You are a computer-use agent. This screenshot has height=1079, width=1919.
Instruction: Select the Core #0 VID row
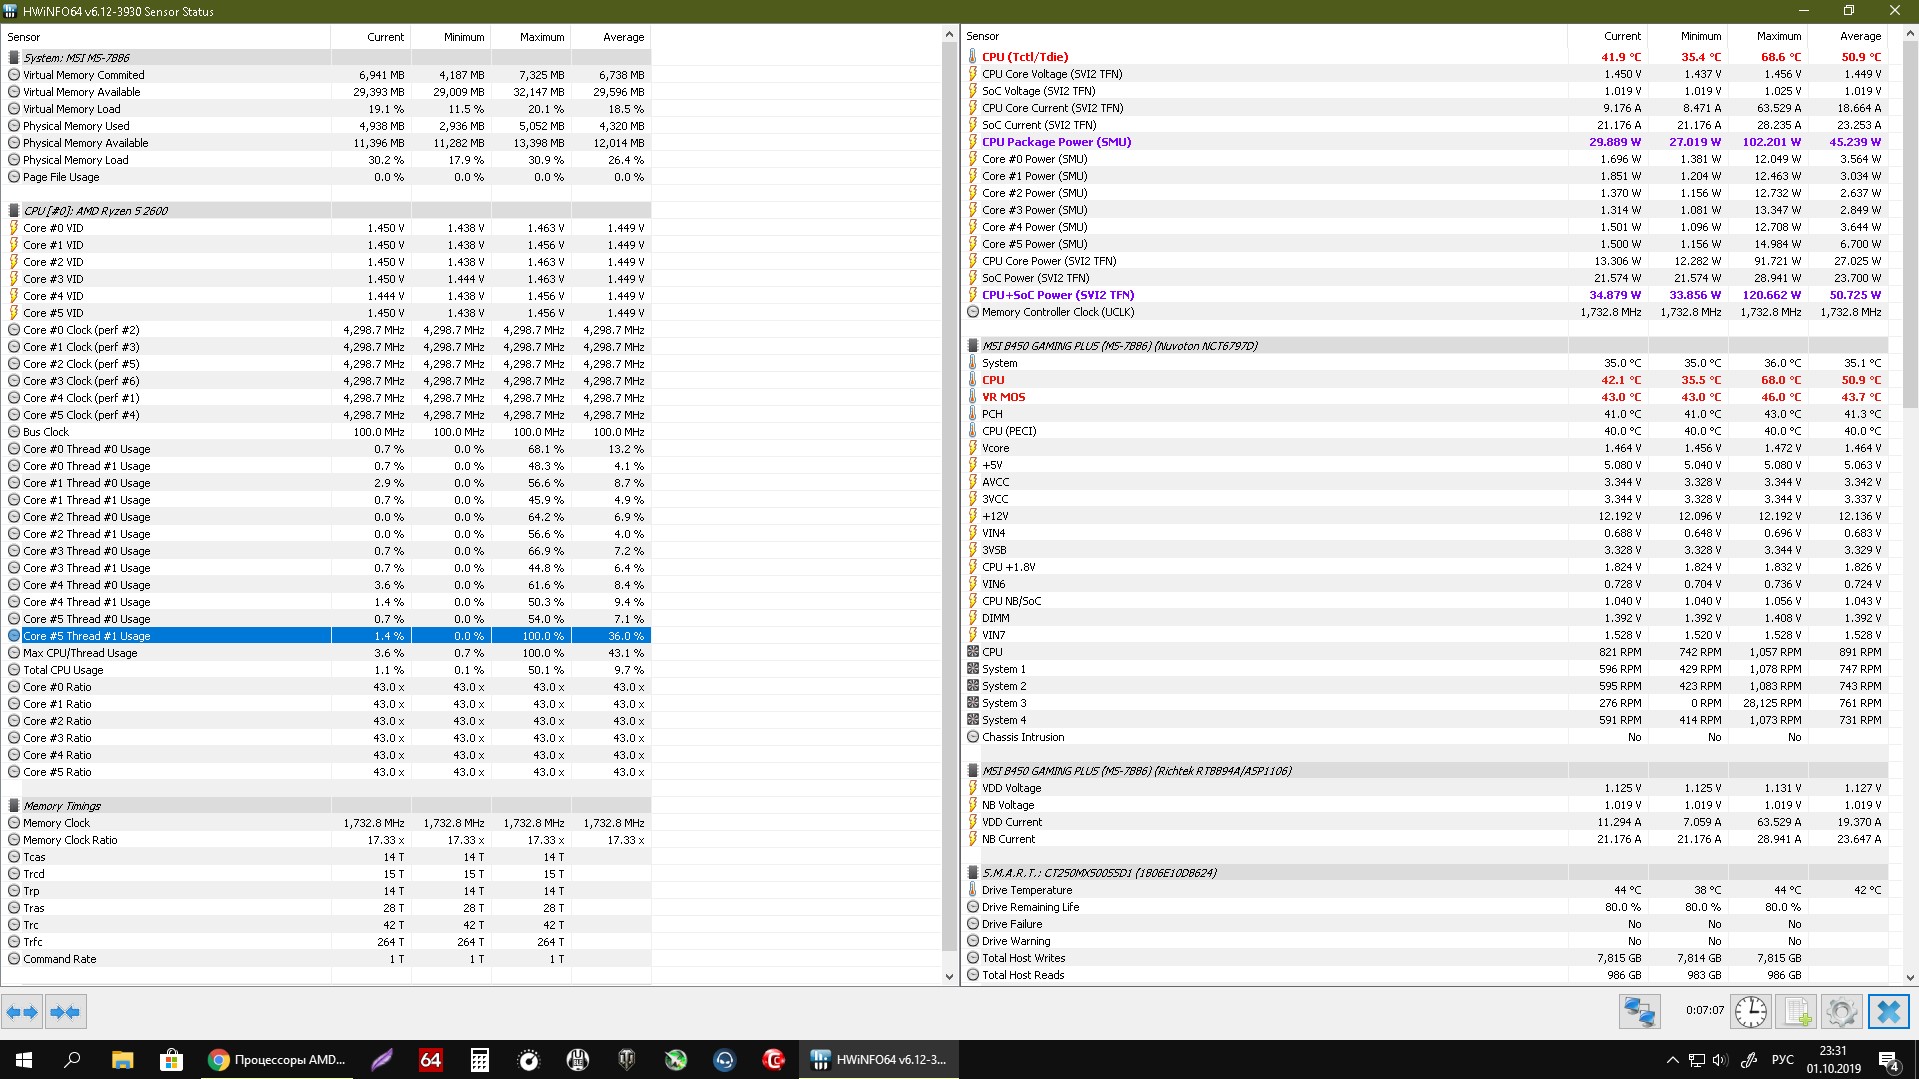tap(327, 228)
